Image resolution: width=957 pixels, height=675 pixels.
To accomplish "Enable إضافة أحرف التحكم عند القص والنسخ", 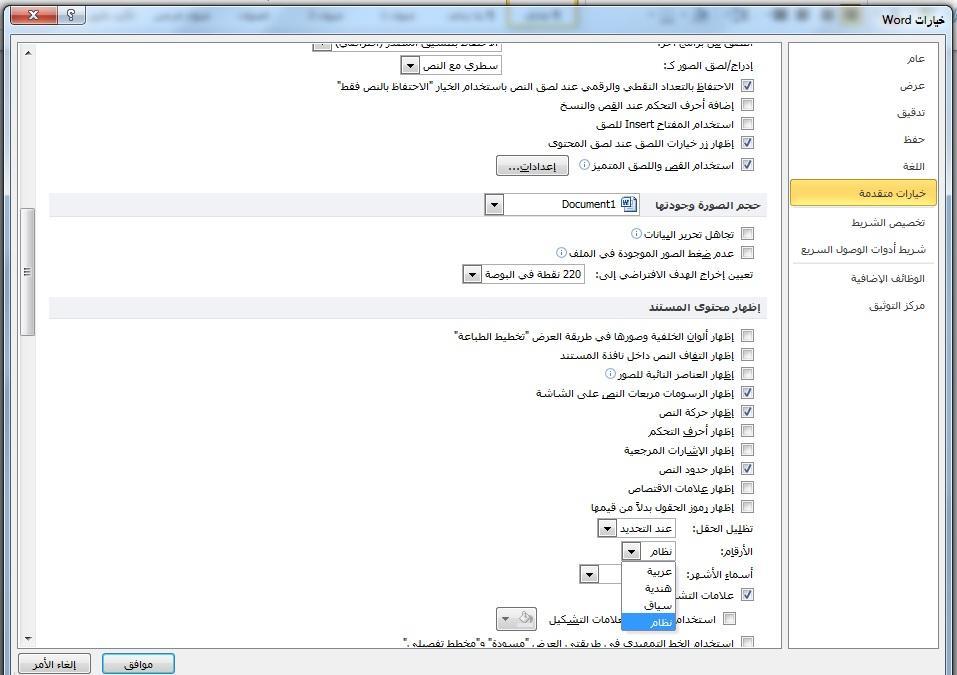I will tap(747, 105).
